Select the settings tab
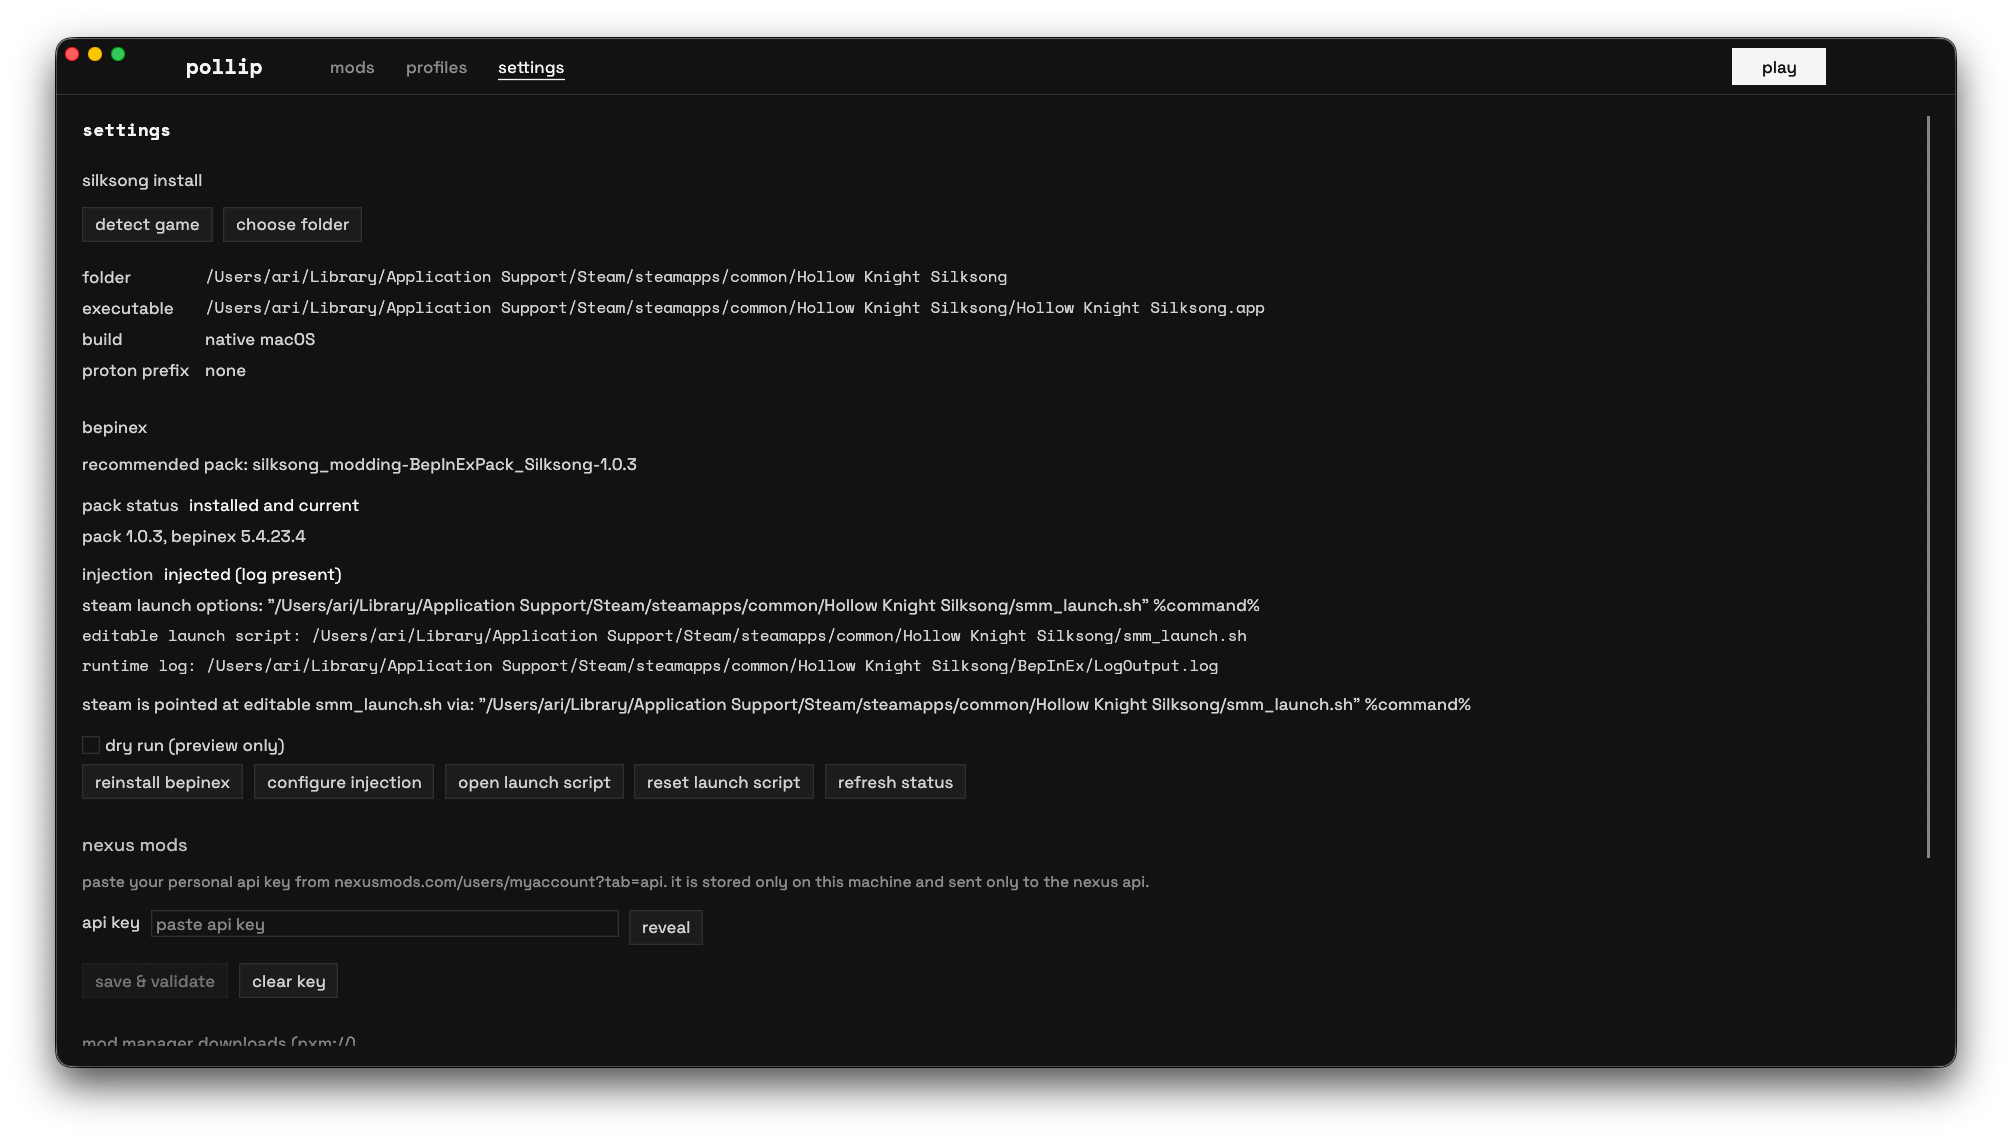Screen dimensions: 2012x1141 [531, 67]
